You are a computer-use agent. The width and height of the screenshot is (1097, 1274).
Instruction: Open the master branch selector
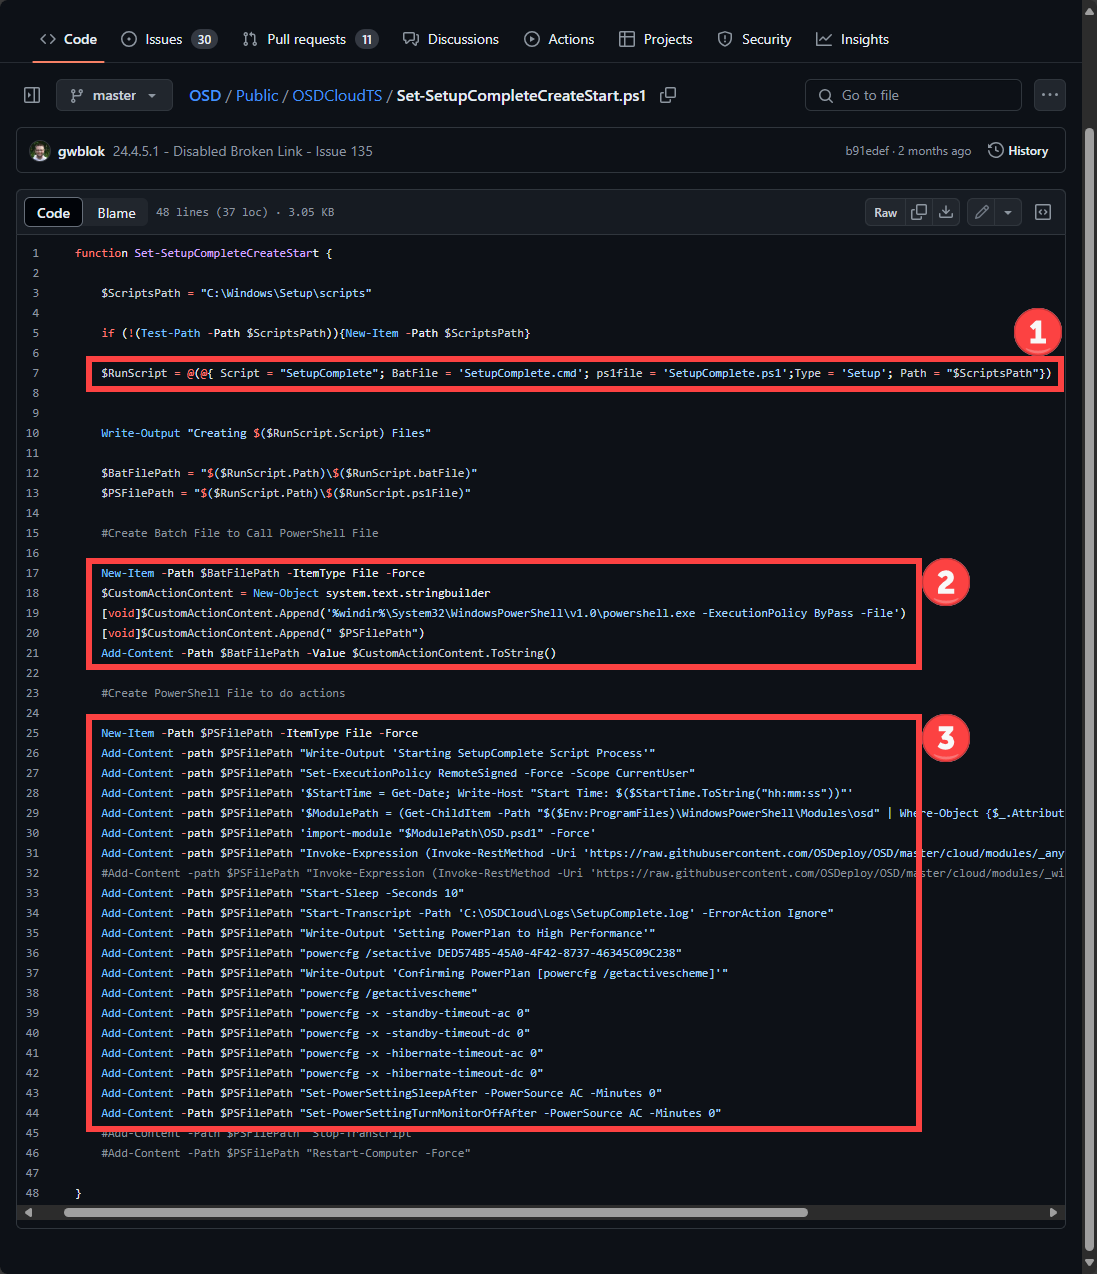[x=114, y=94]
